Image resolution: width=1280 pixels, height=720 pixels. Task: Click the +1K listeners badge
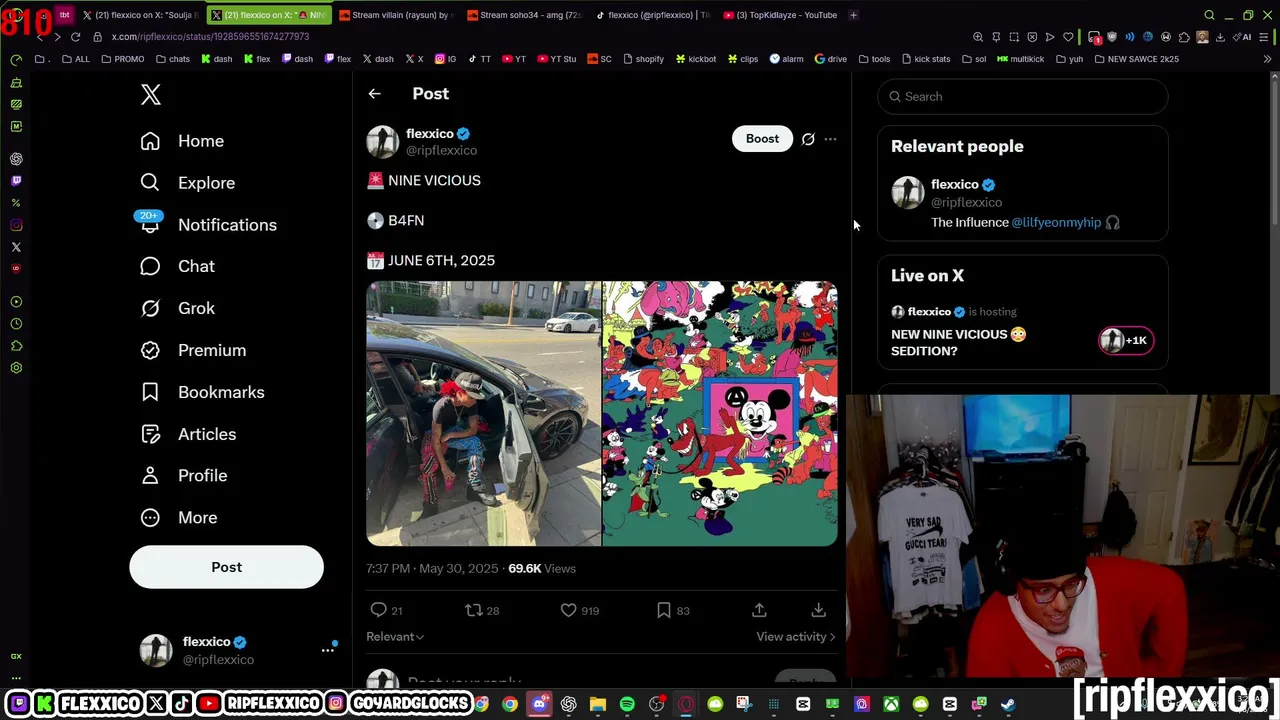(1126, 340)
